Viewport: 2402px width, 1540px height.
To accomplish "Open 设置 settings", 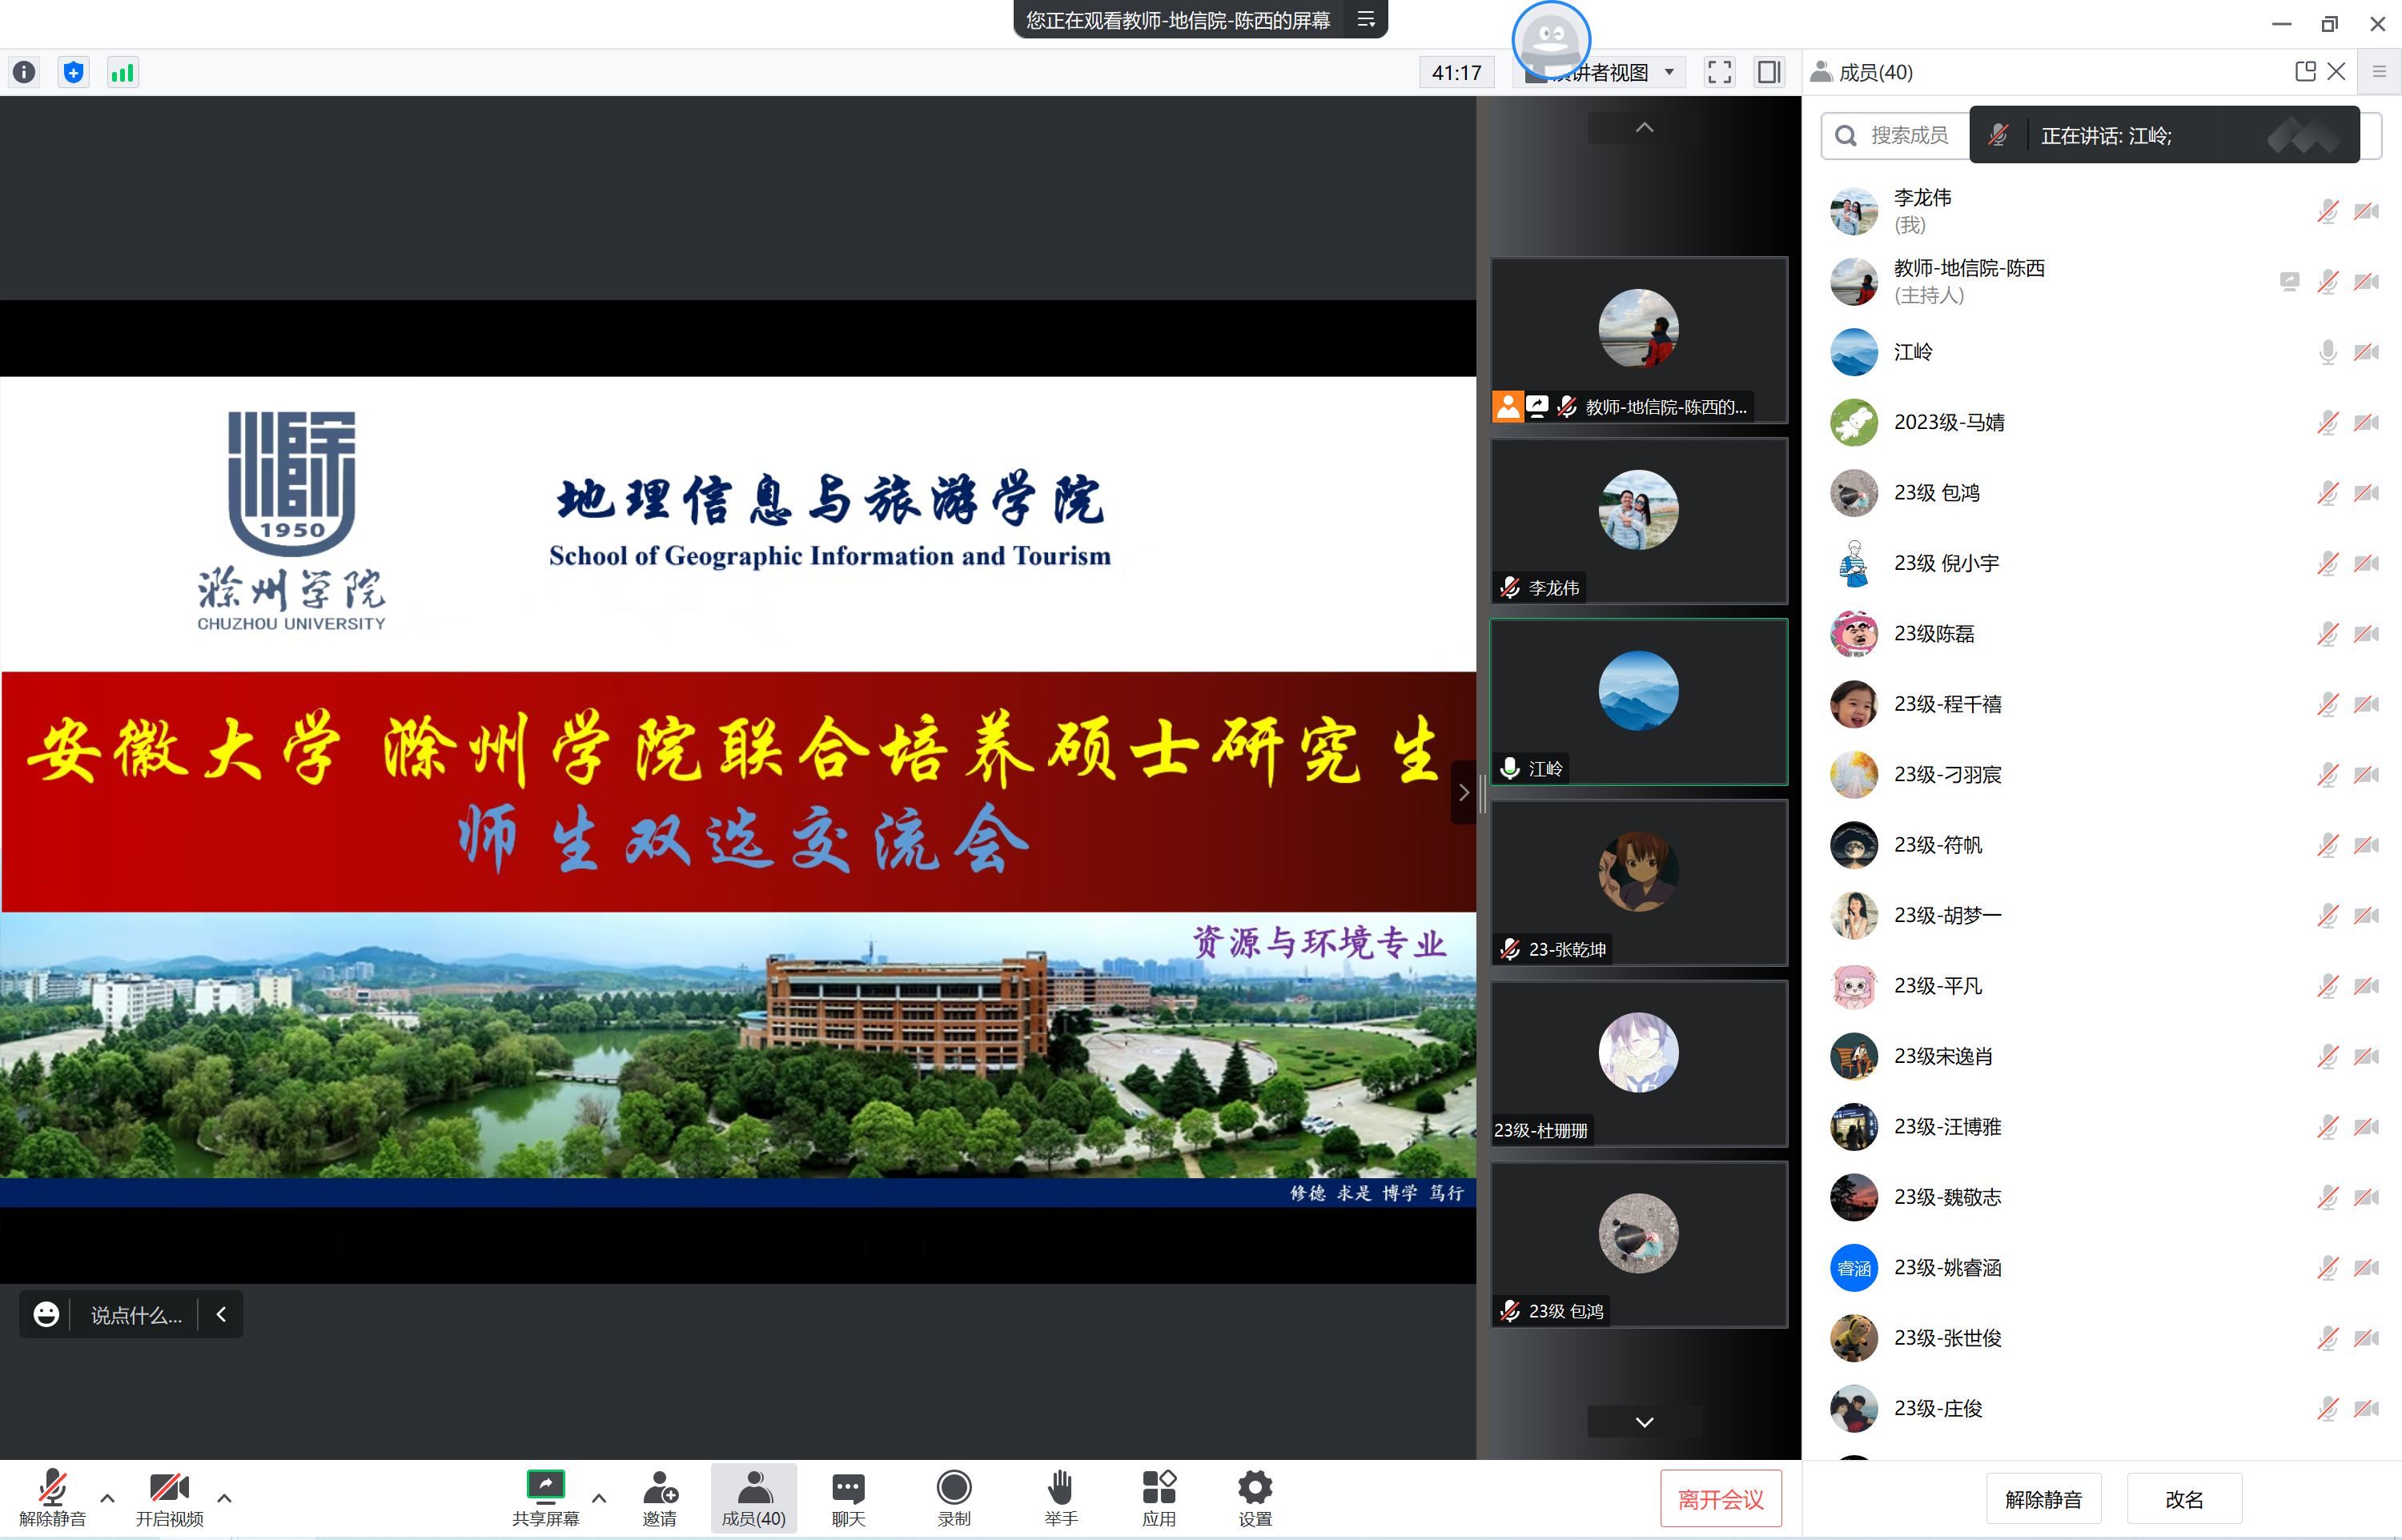I will (1255, 1498).
